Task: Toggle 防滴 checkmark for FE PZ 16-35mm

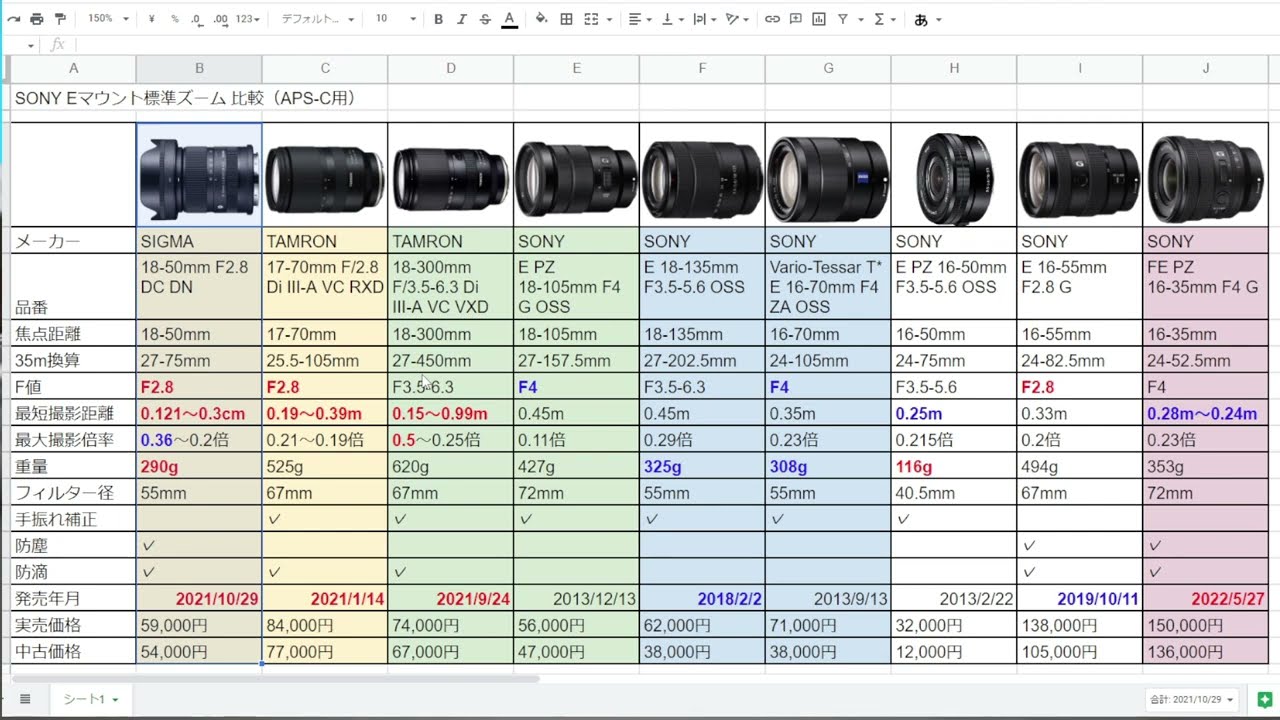Action: [x=1155, y=572]
